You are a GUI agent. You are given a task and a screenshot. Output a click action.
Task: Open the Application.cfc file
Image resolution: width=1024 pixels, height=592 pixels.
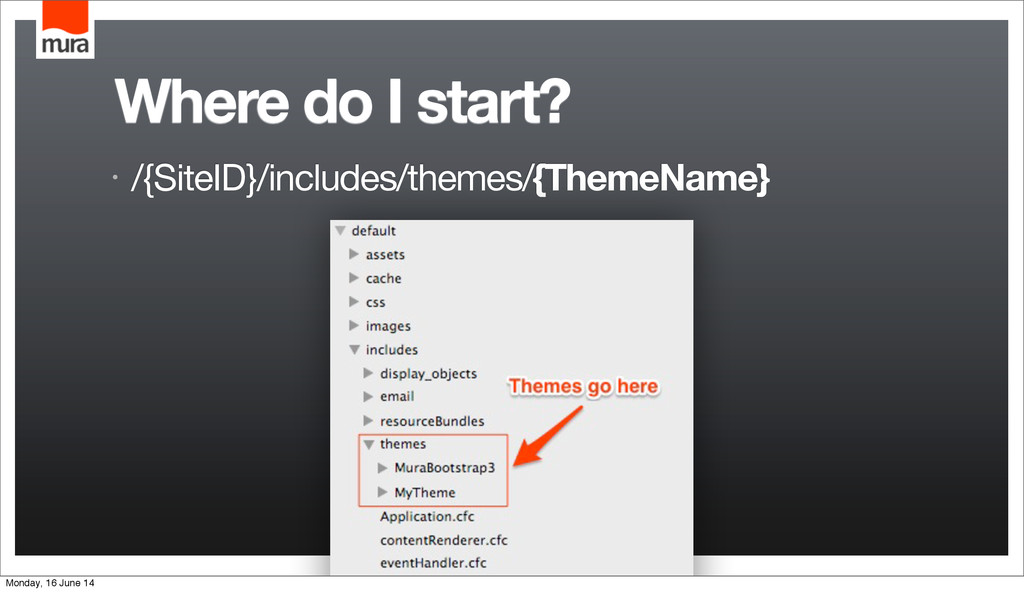click(x=427, y=516)
